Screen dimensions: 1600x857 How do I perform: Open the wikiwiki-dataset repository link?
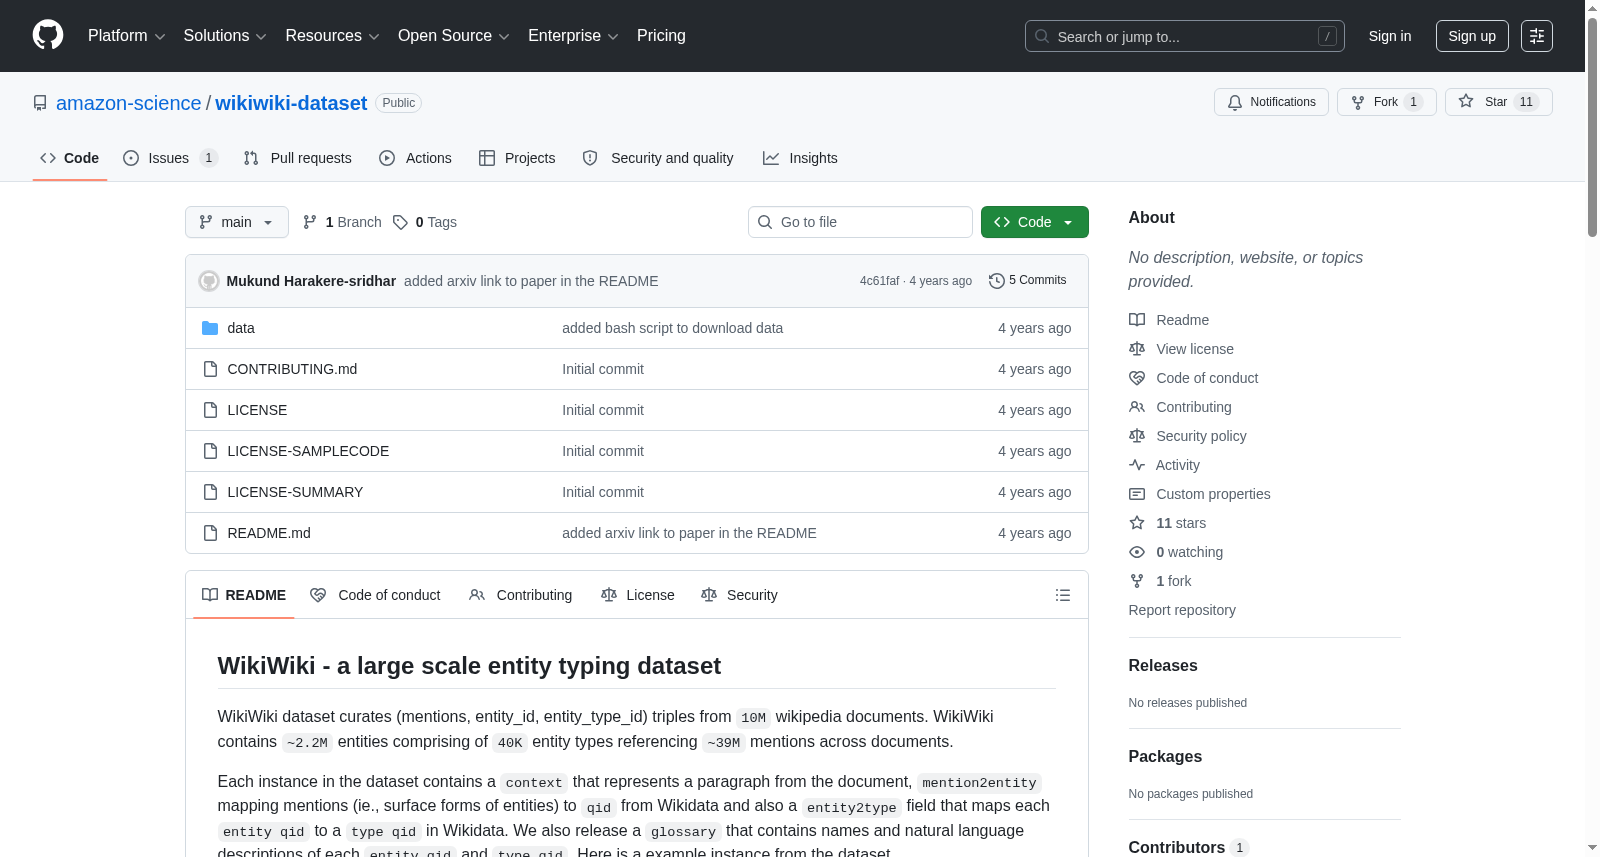point(291,103)
